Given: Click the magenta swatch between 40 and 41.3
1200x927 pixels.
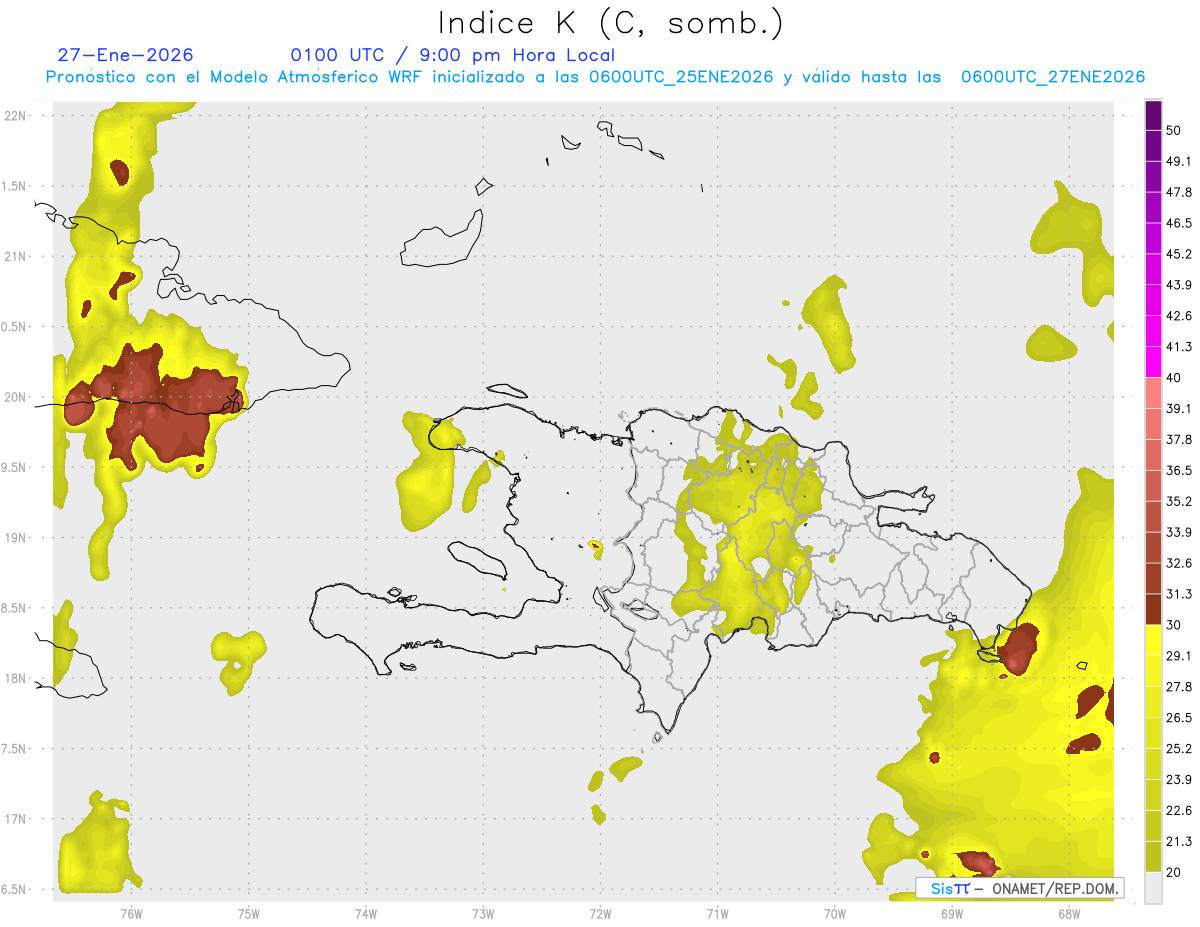Looking at the screenshot, I should 1153,363.
